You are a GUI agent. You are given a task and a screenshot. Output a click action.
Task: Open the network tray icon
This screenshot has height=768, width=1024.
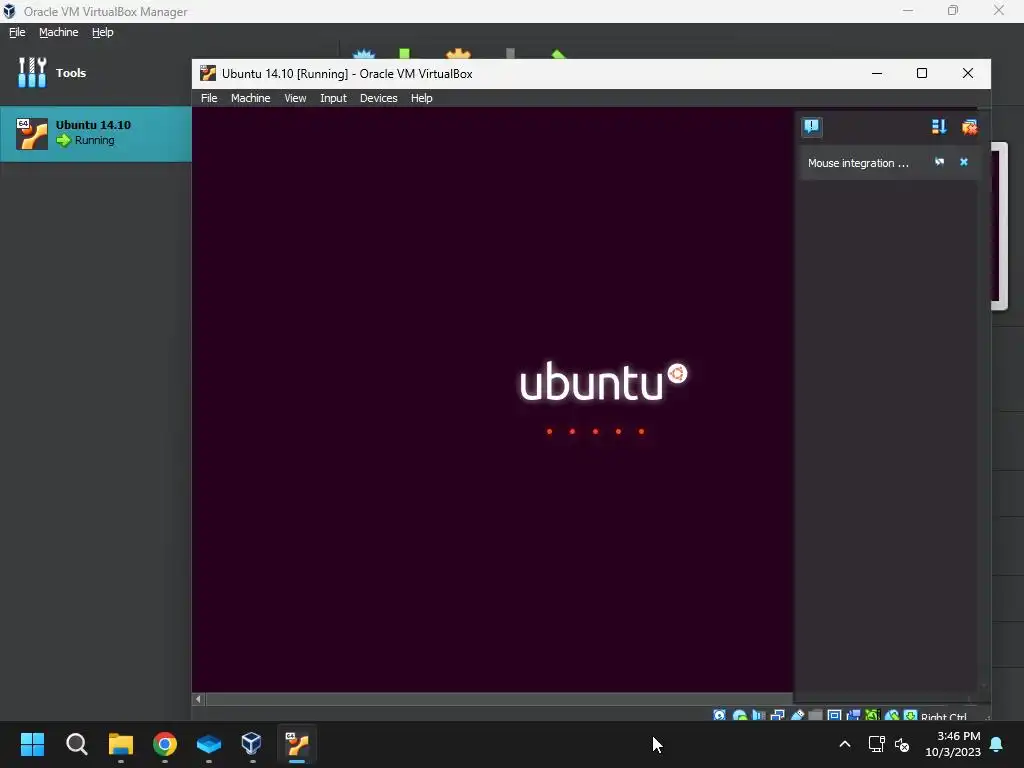point(876,744)
